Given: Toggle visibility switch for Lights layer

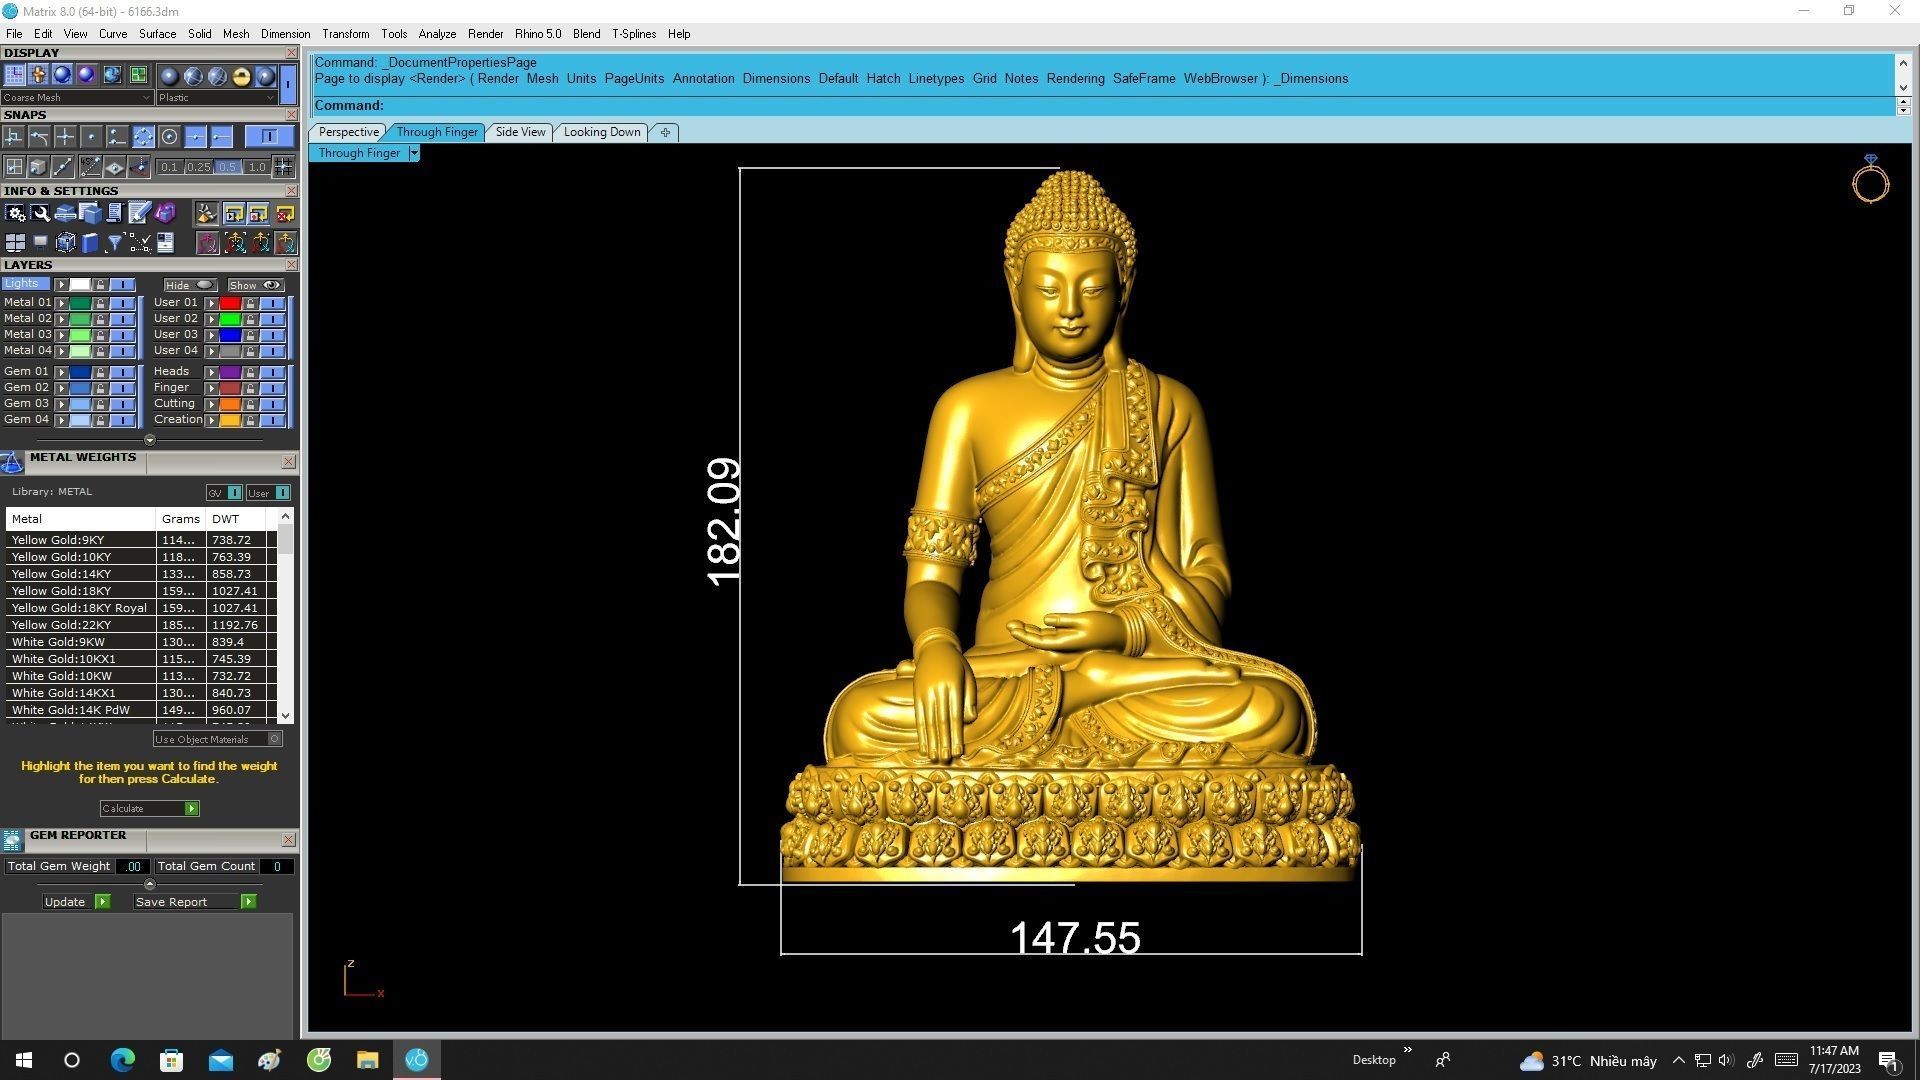Looking at the screenshot, I should coord(123,285).
